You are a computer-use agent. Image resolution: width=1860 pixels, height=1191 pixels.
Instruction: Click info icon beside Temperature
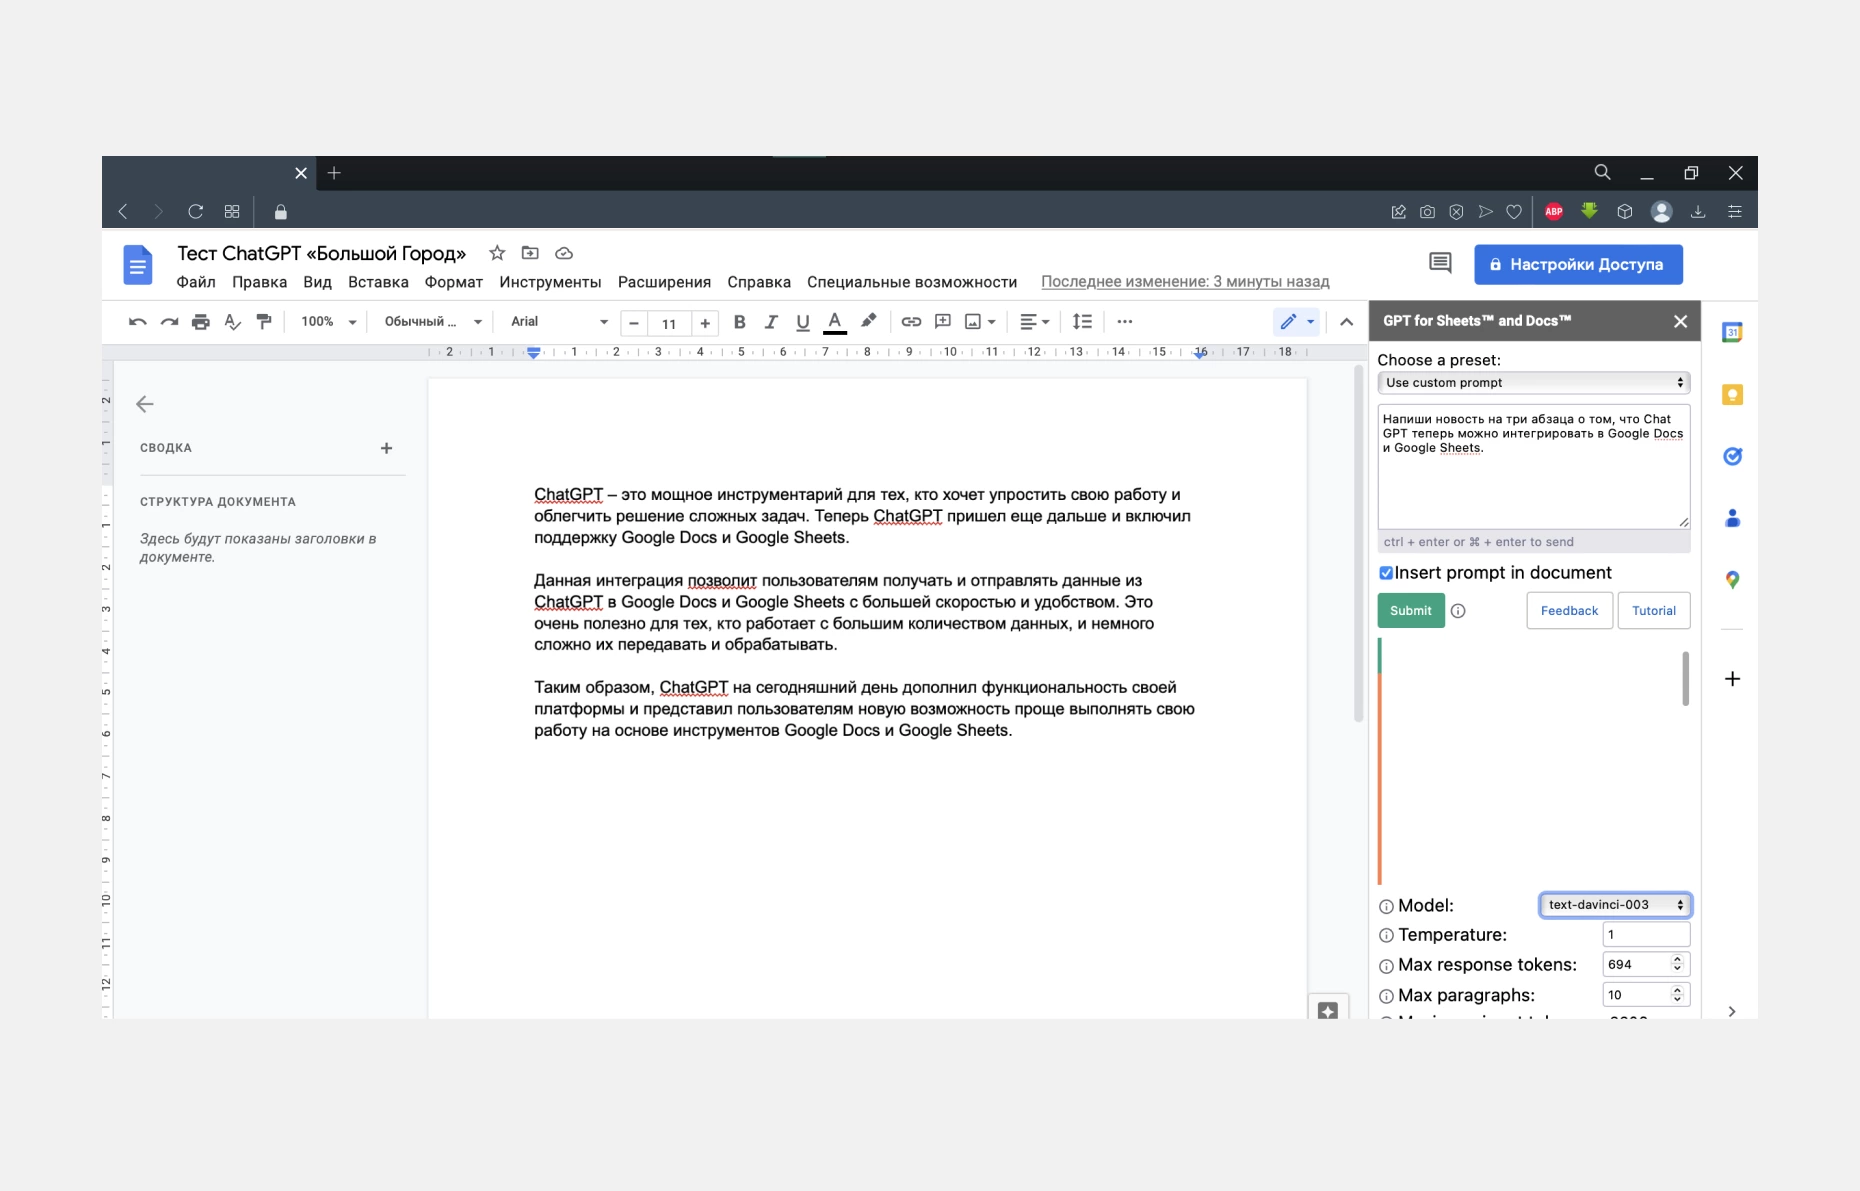pos(1386,936)
